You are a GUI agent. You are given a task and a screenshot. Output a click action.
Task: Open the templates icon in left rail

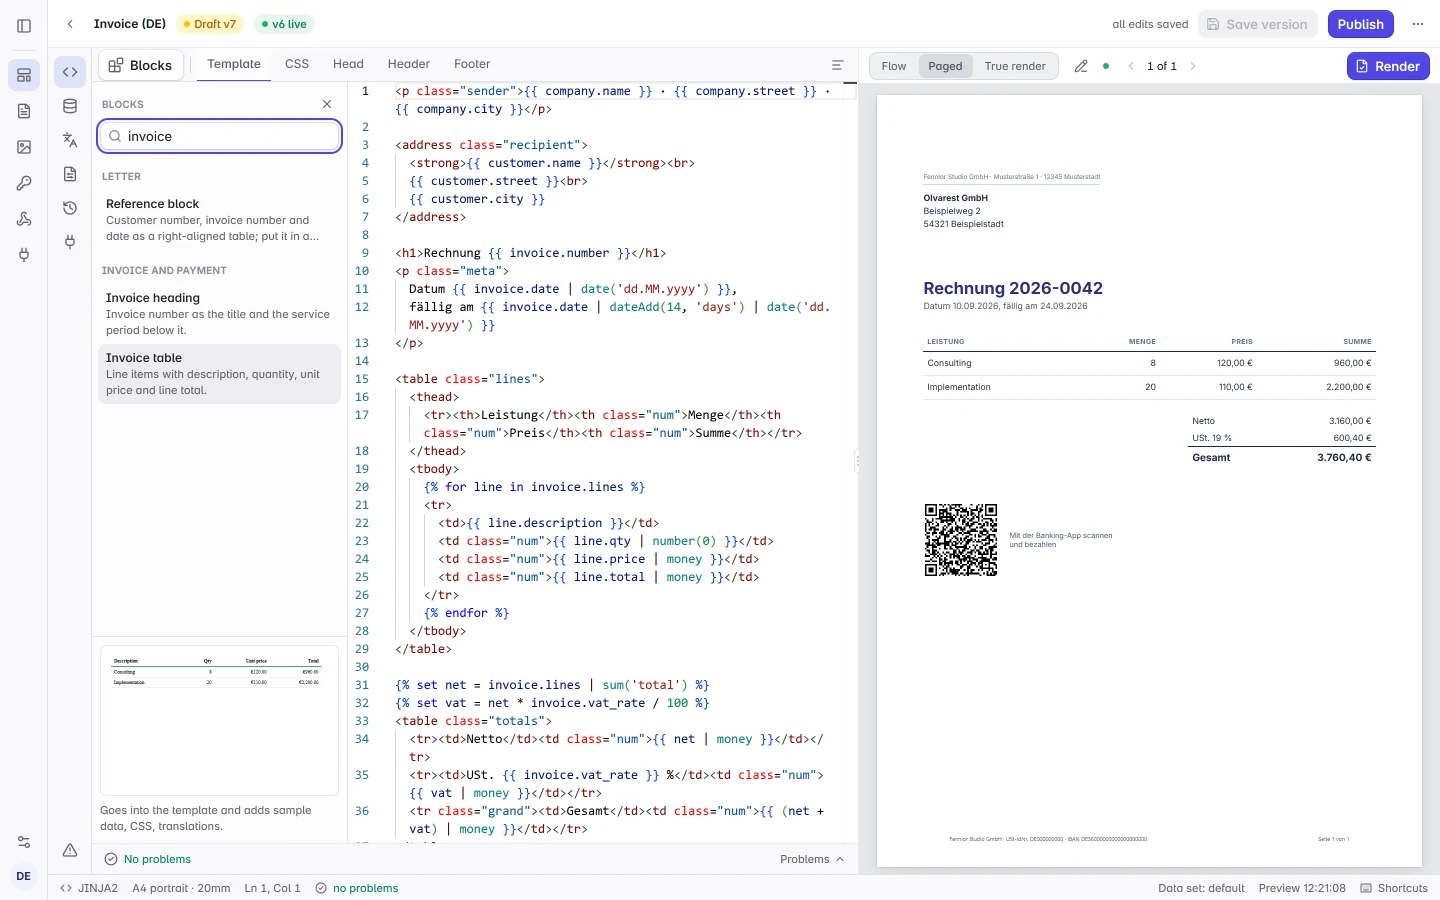click(24, 75)
